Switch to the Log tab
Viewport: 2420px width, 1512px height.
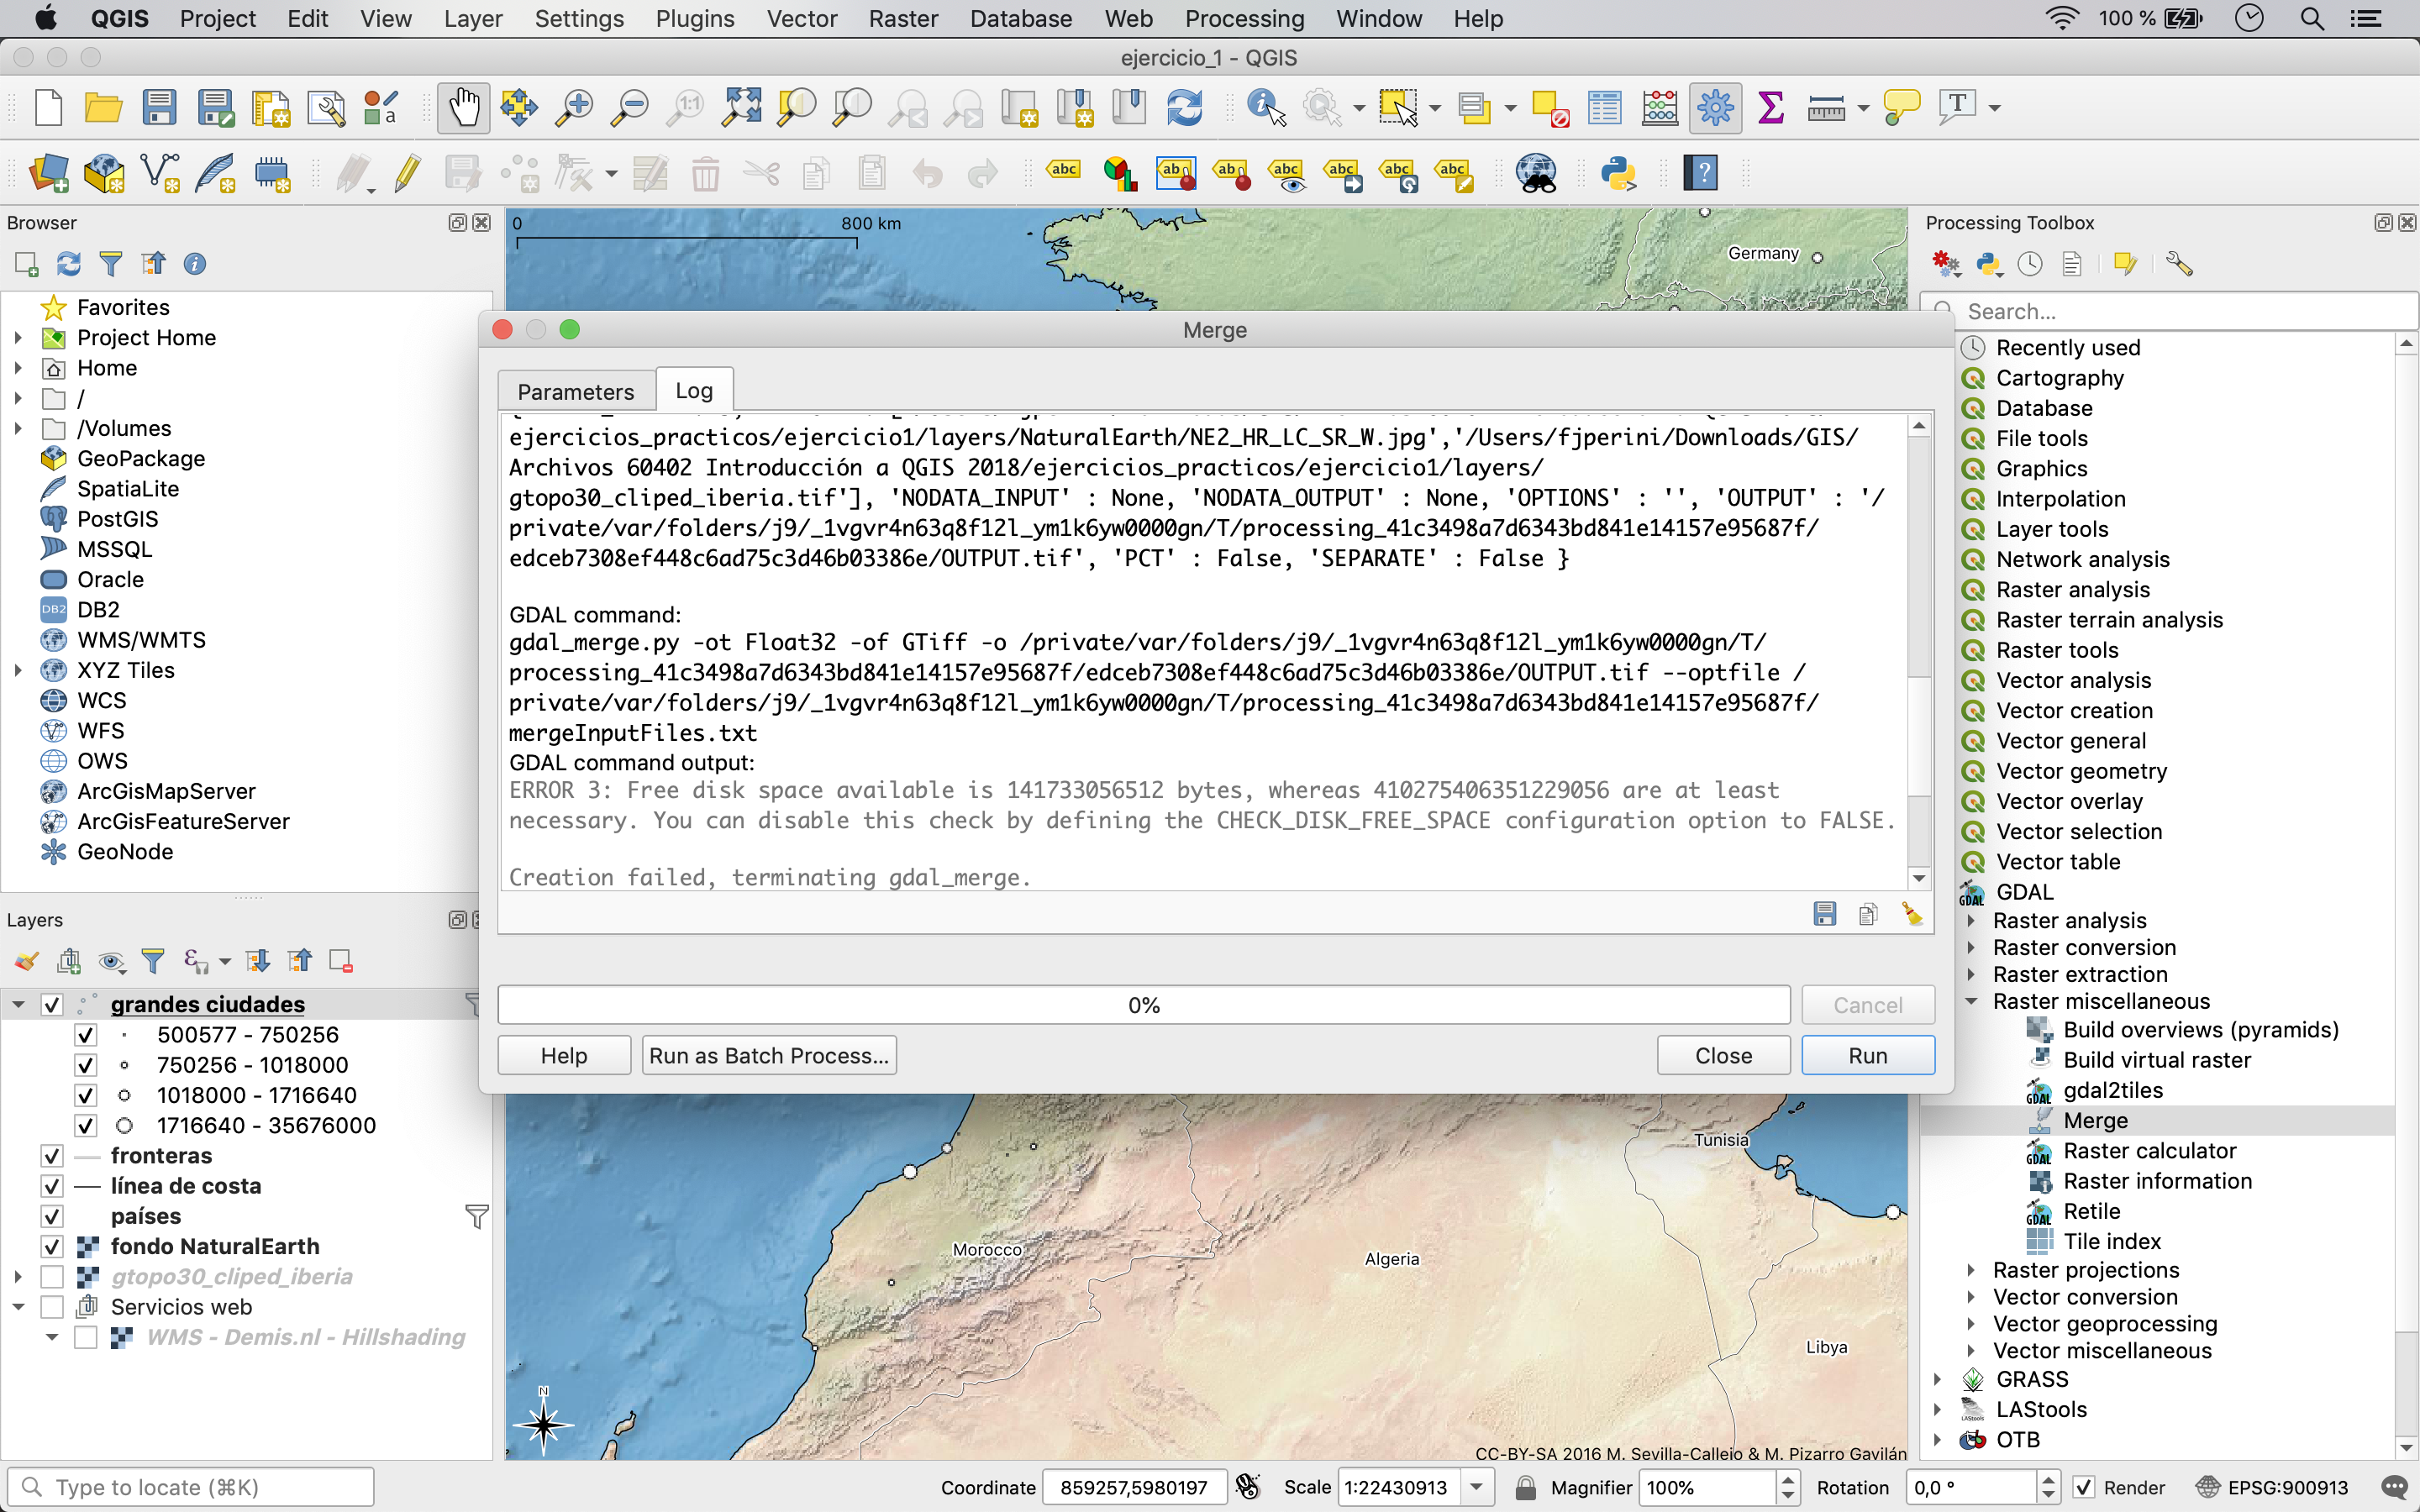point(694,390)
